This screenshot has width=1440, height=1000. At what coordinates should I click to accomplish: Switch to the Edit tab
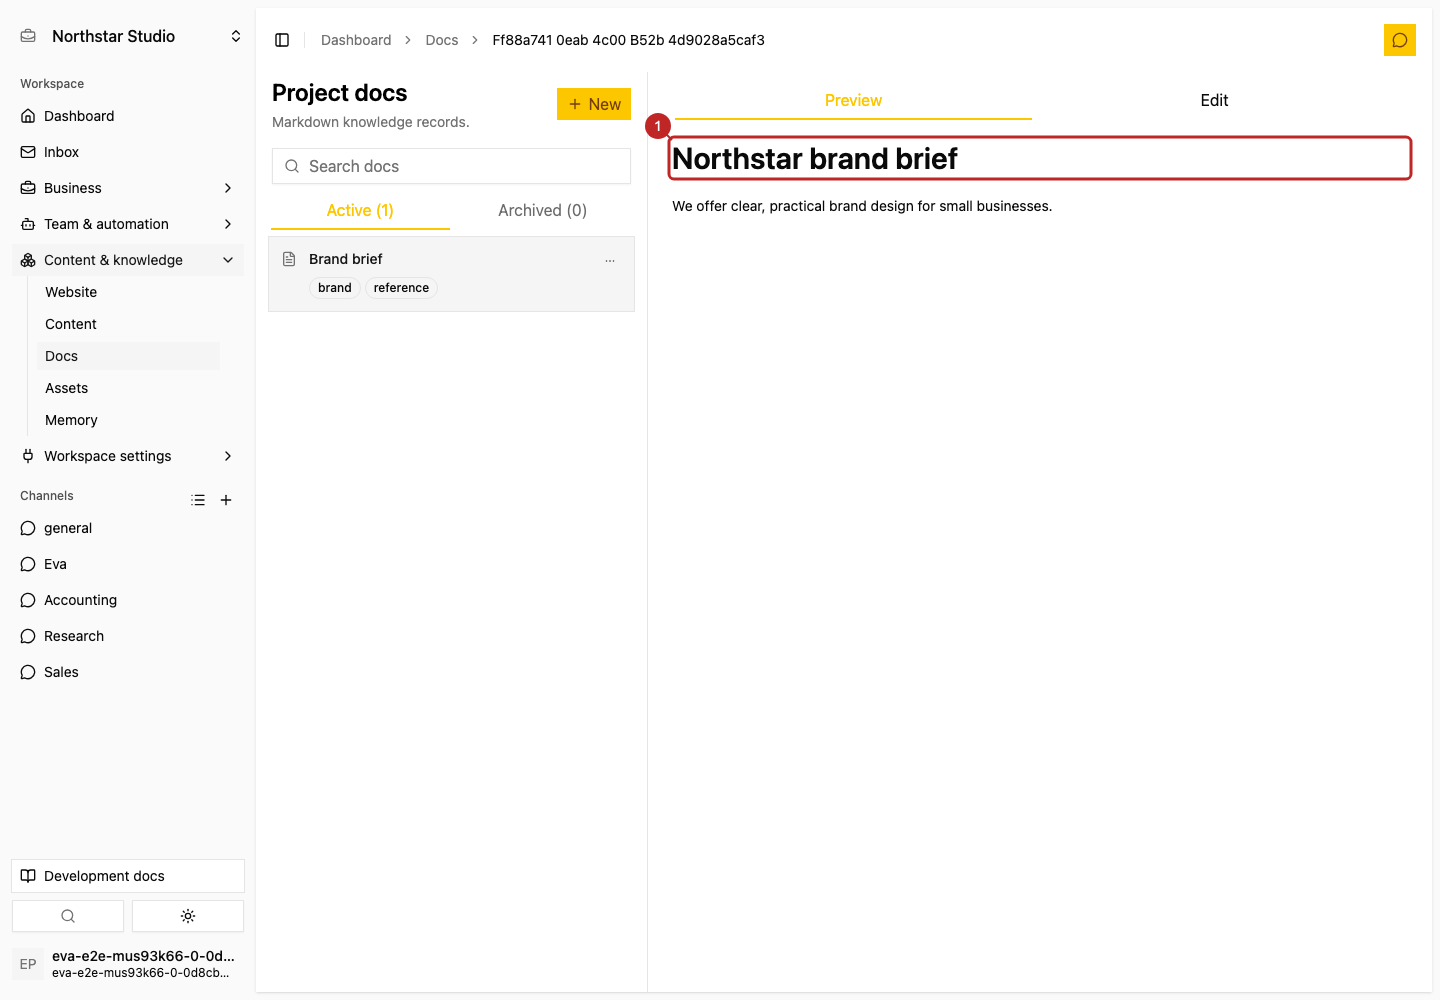tap(1214, 100)
